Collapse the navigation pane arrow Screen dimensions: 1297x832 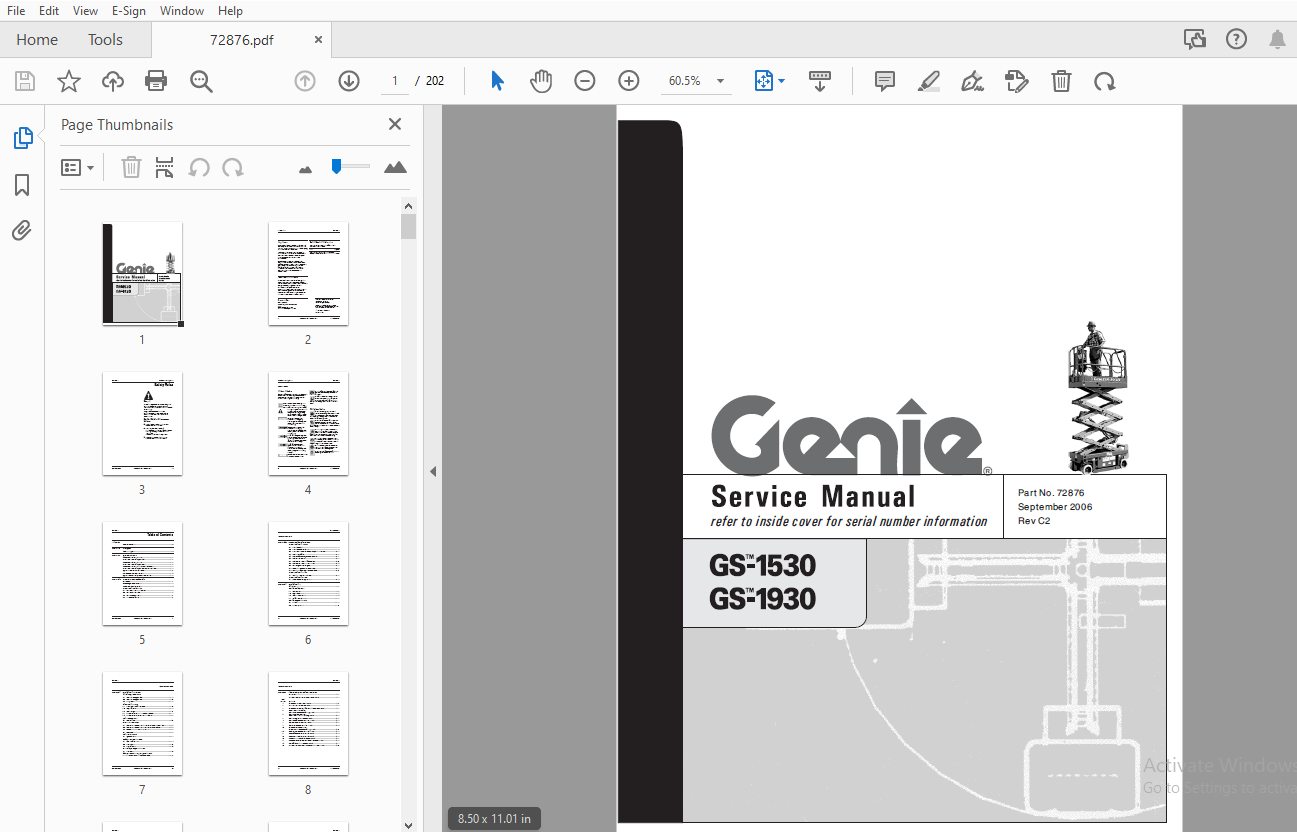[433, 471]
